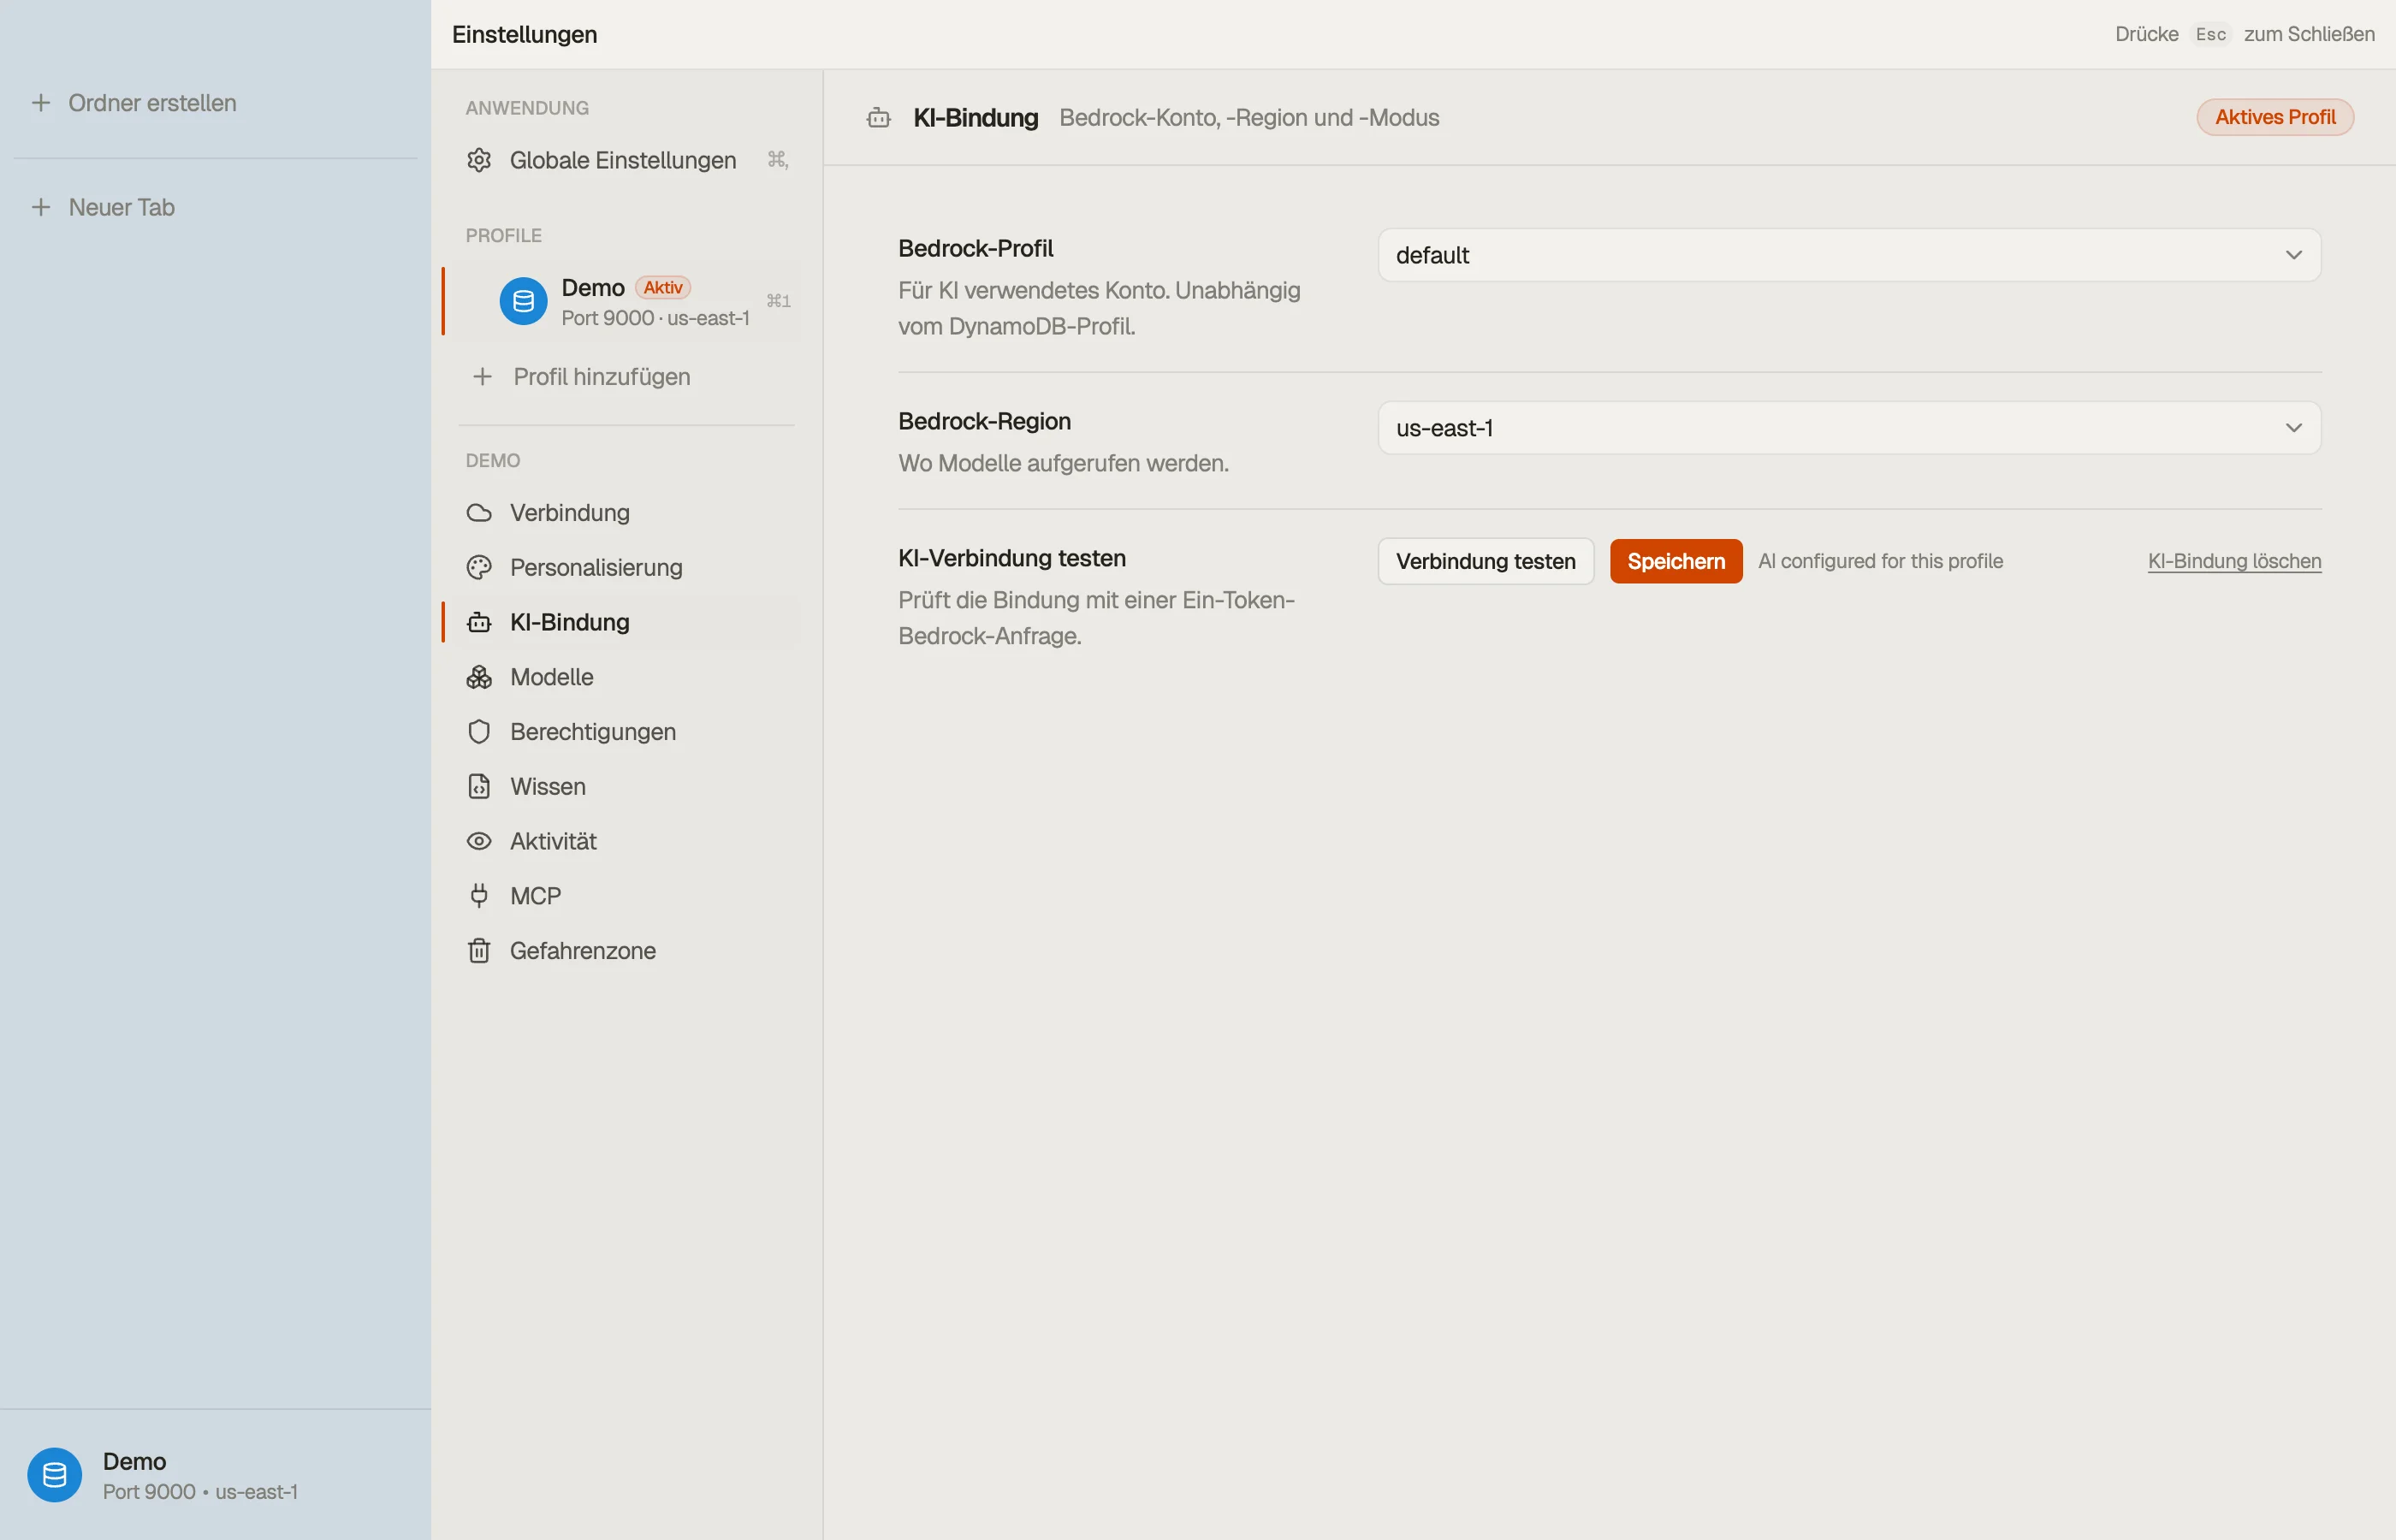Click the 'Bedrock-Profil' field label
The image size is (2396, 1540).
click(x=975, y=248)
